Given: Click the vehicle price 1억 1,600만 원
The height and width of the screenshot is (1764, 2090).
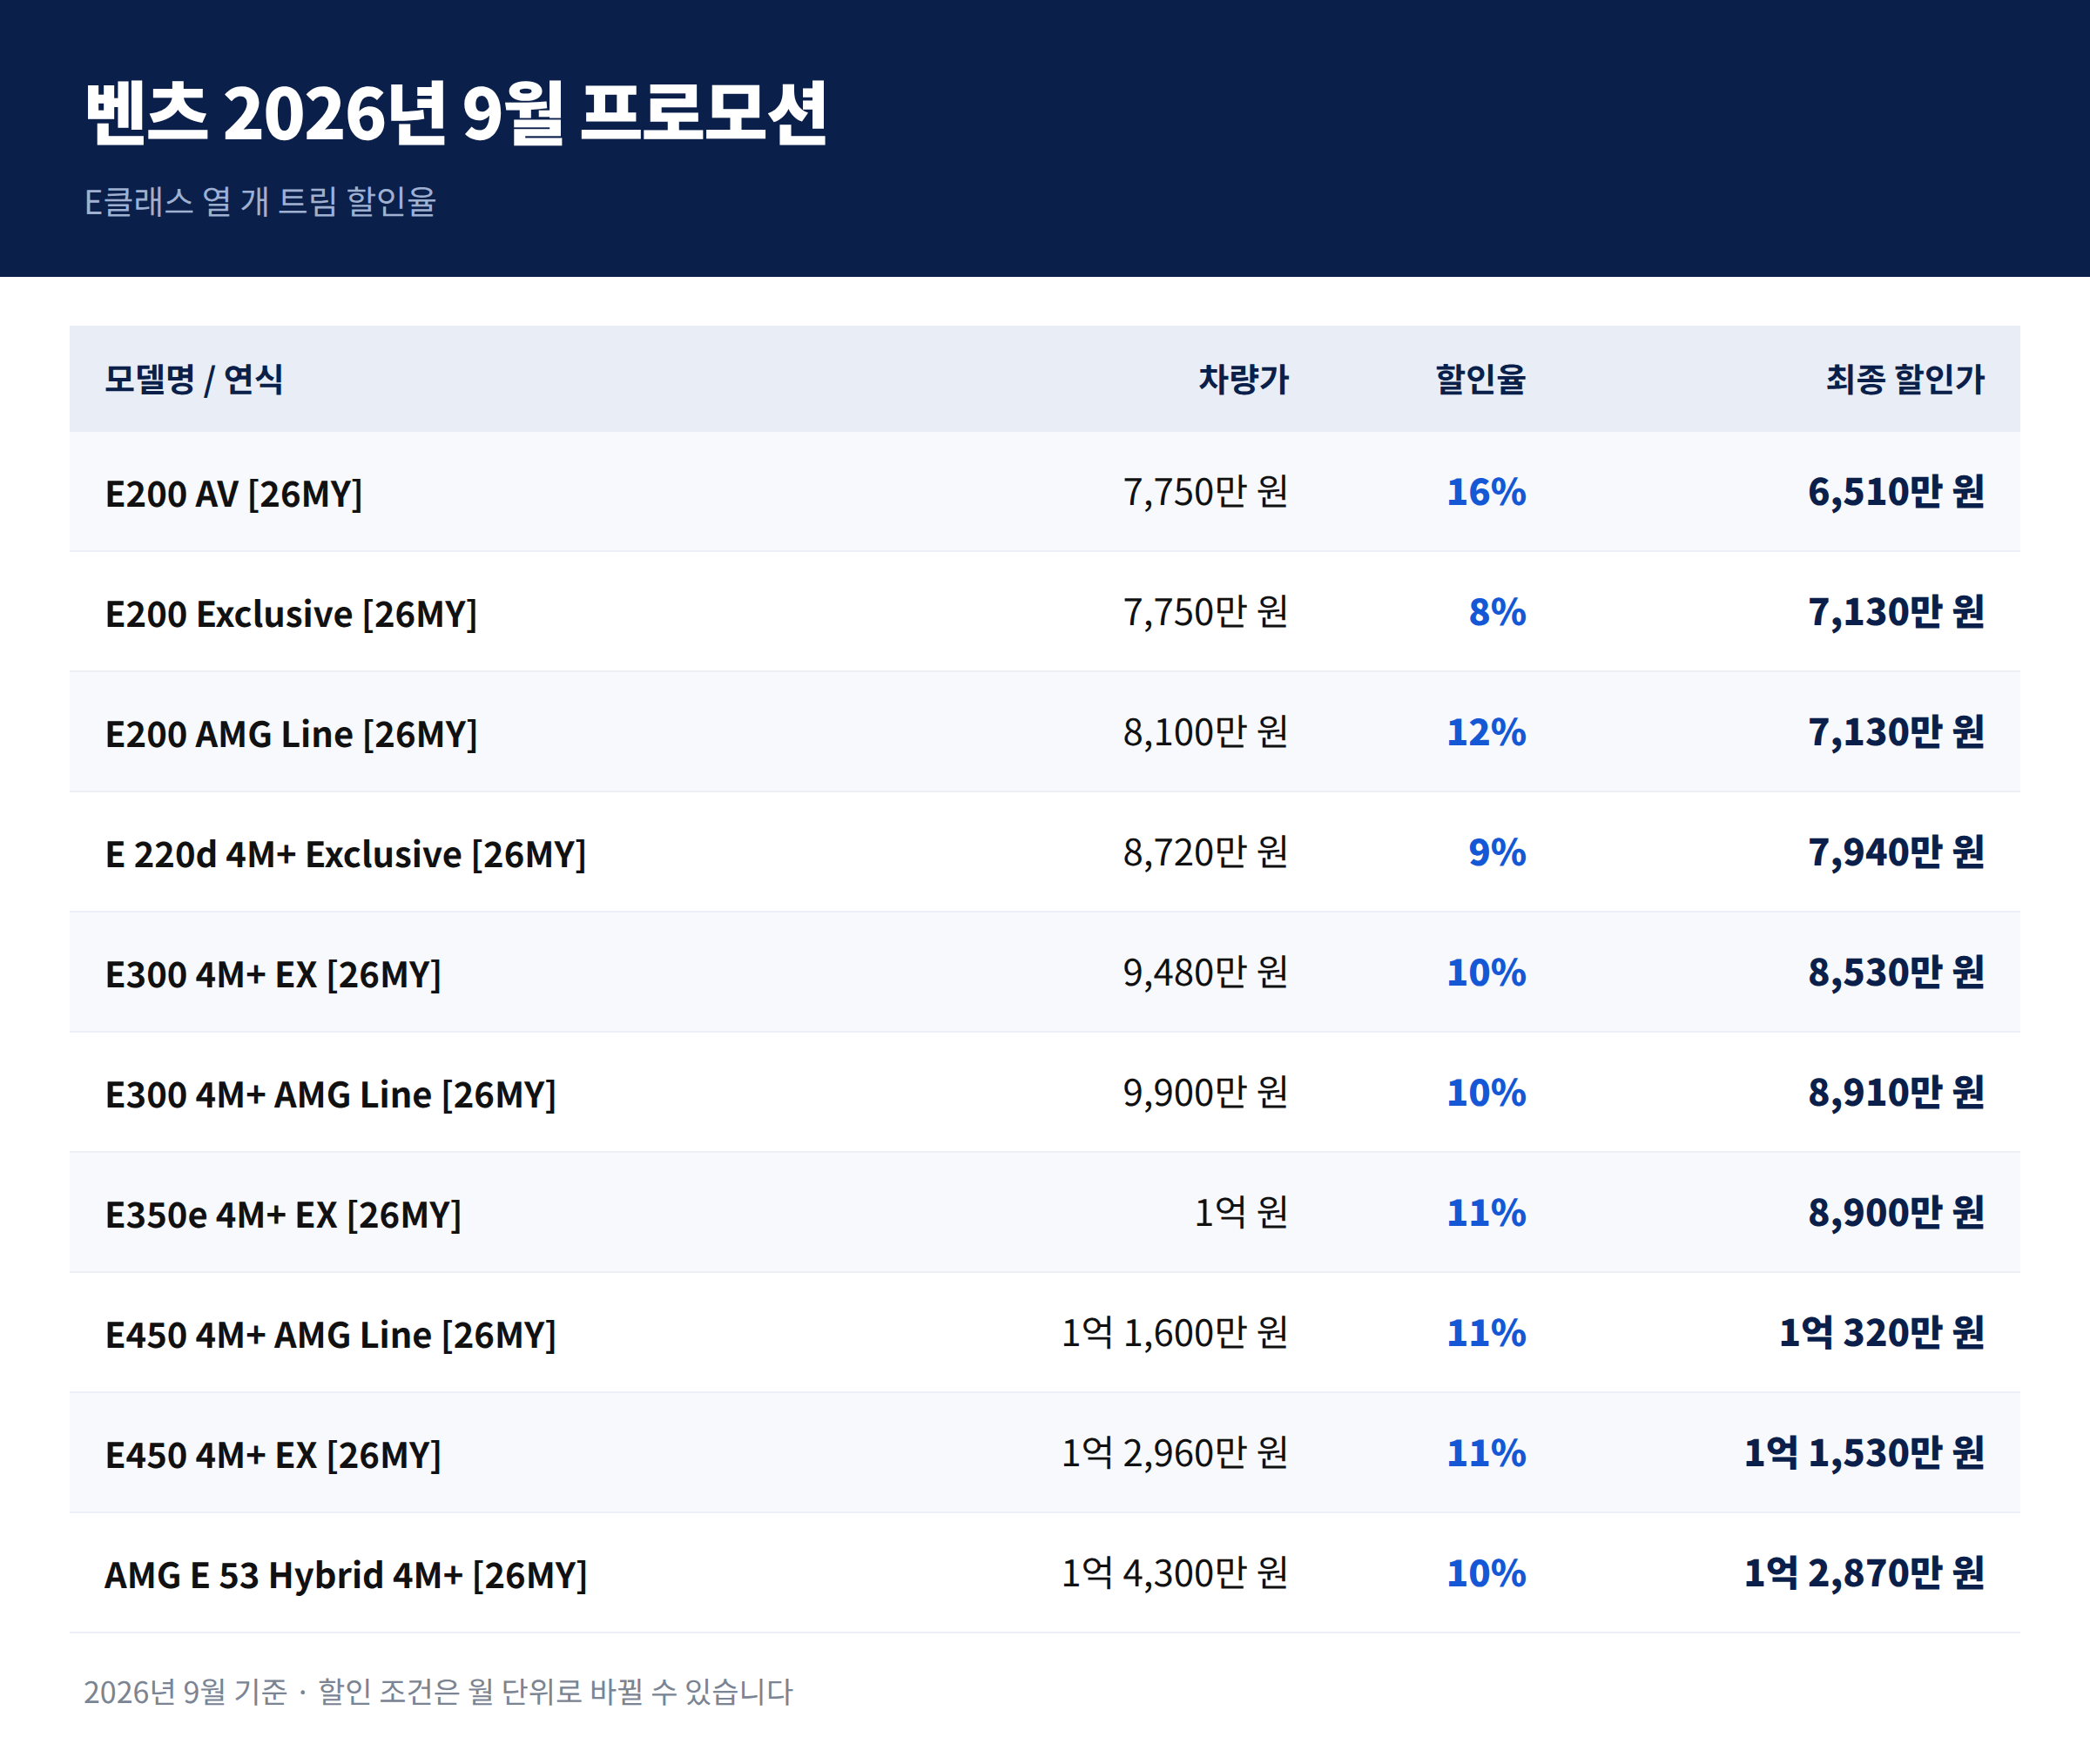Looking at the screenshot, I should (x=1174, y=1332).
